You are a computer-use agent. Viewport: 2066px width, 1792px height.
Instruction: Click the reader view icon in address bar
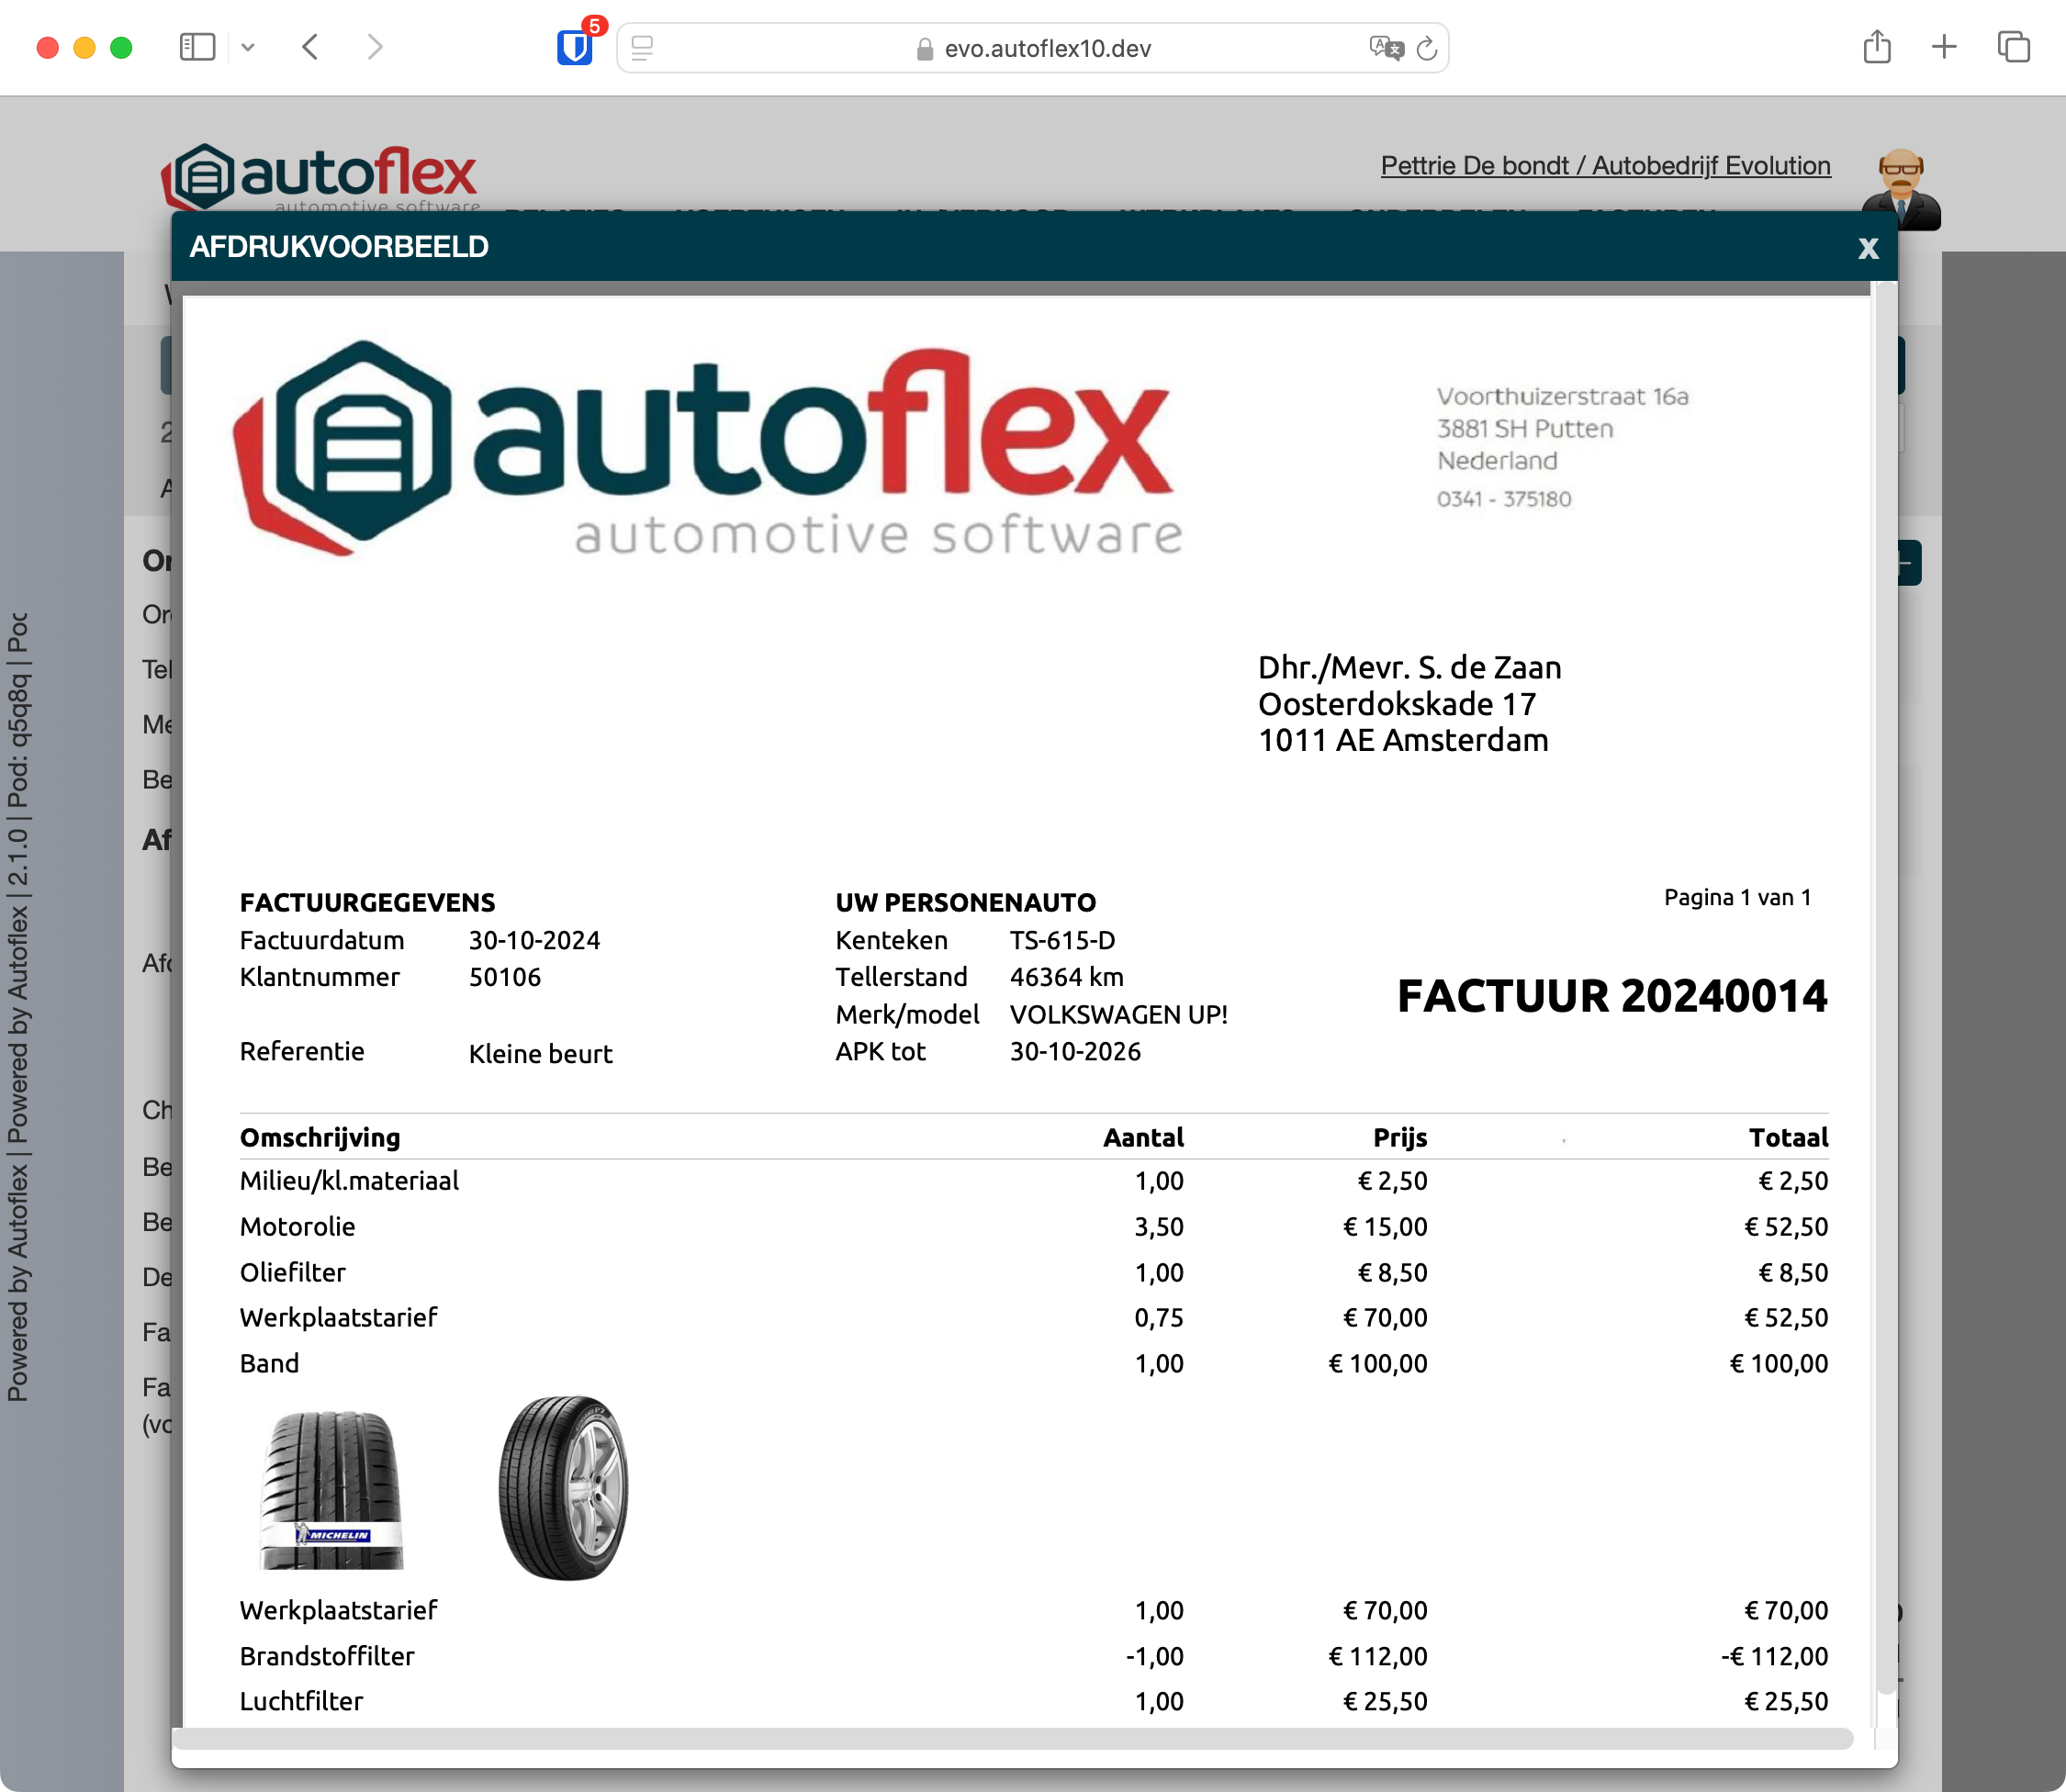click(x=643, y=48)
